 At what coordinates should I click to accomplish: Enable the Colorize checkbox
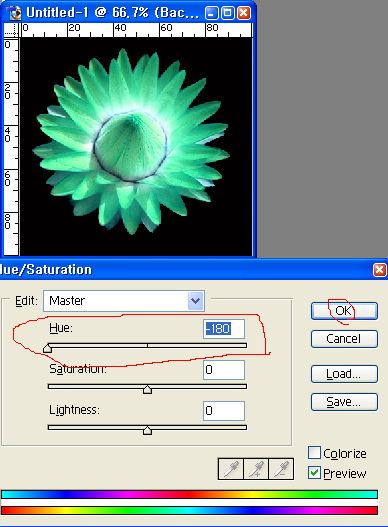click(x=314, y=452)
